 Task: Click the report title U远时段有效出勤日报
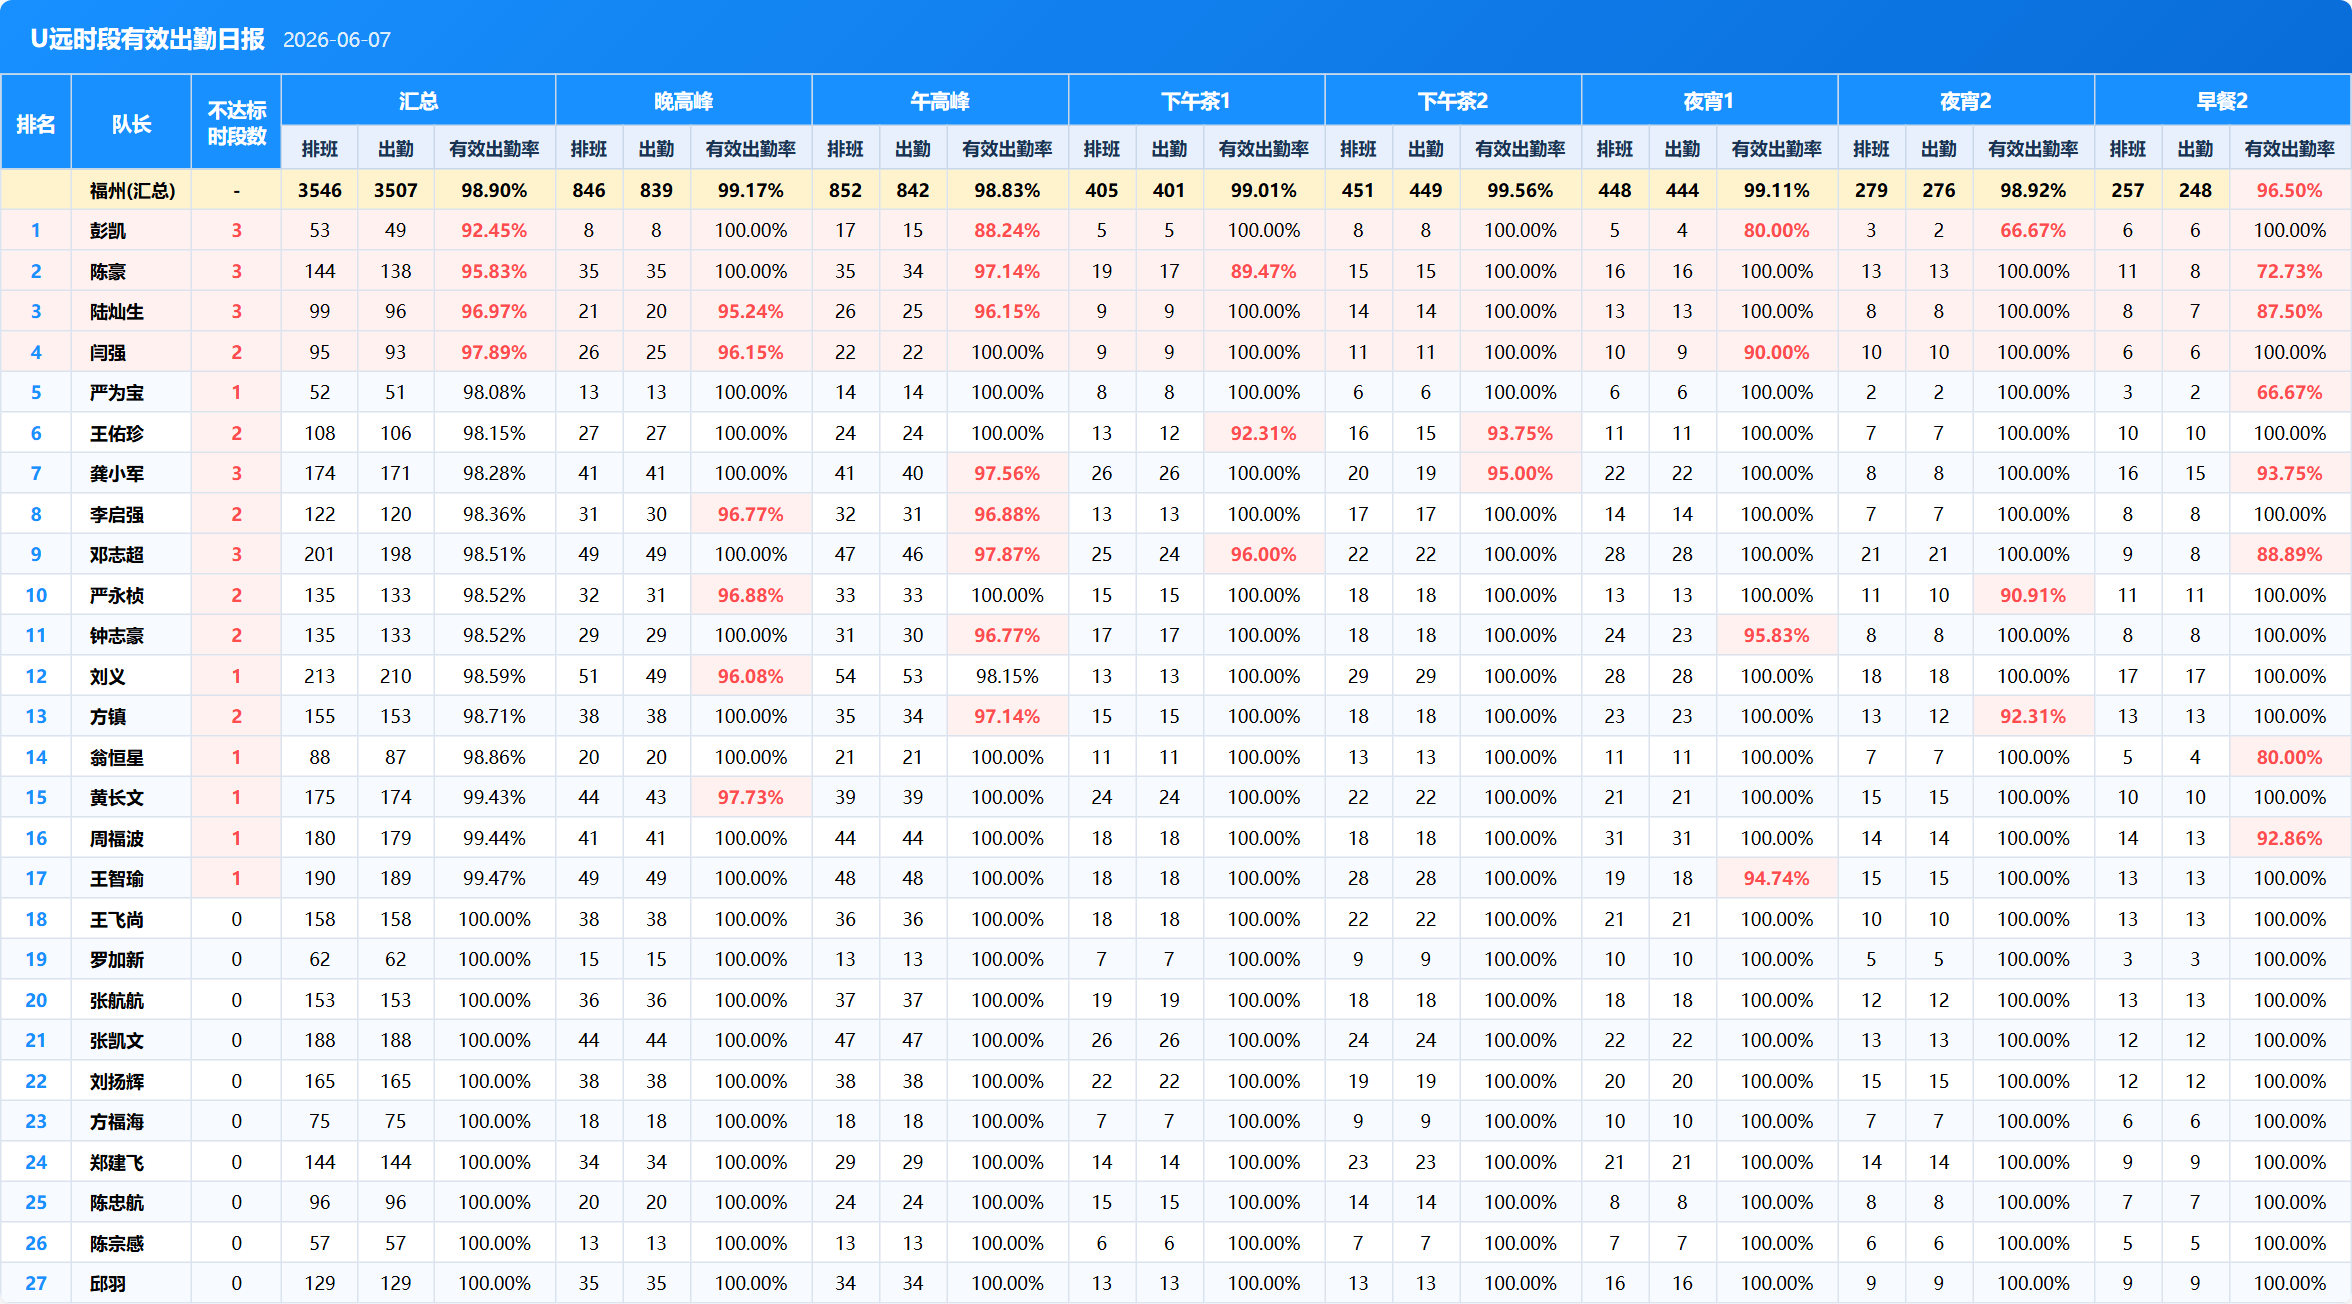point(147,39)
